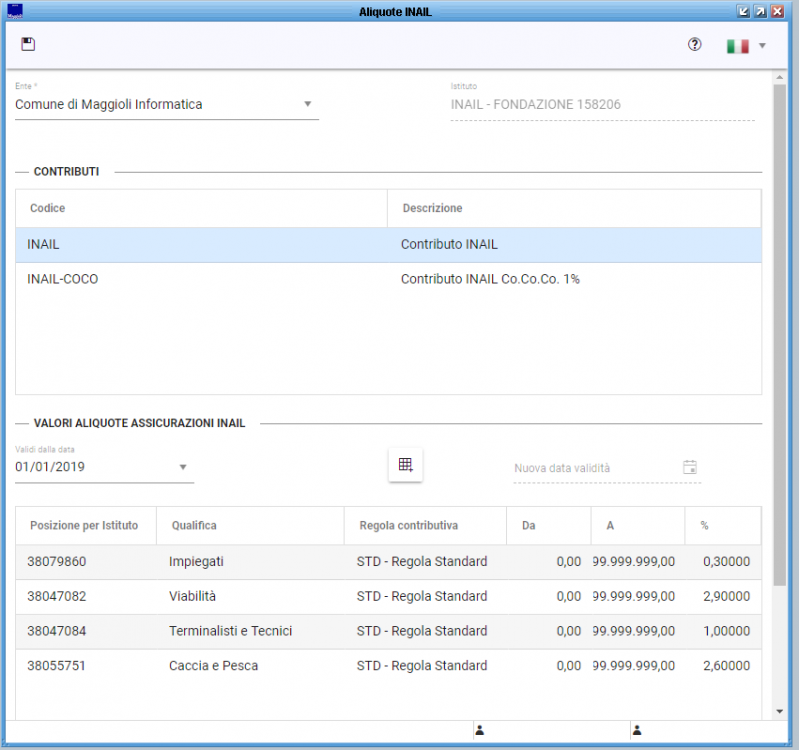Sort by the Qualifica column header
The image size is (799, 750).
[194, 525]
